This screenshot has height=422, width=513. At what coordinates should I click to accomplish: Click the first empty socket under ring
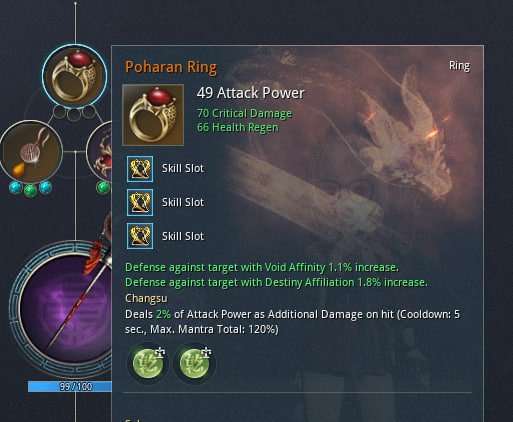tap(59, 112)
